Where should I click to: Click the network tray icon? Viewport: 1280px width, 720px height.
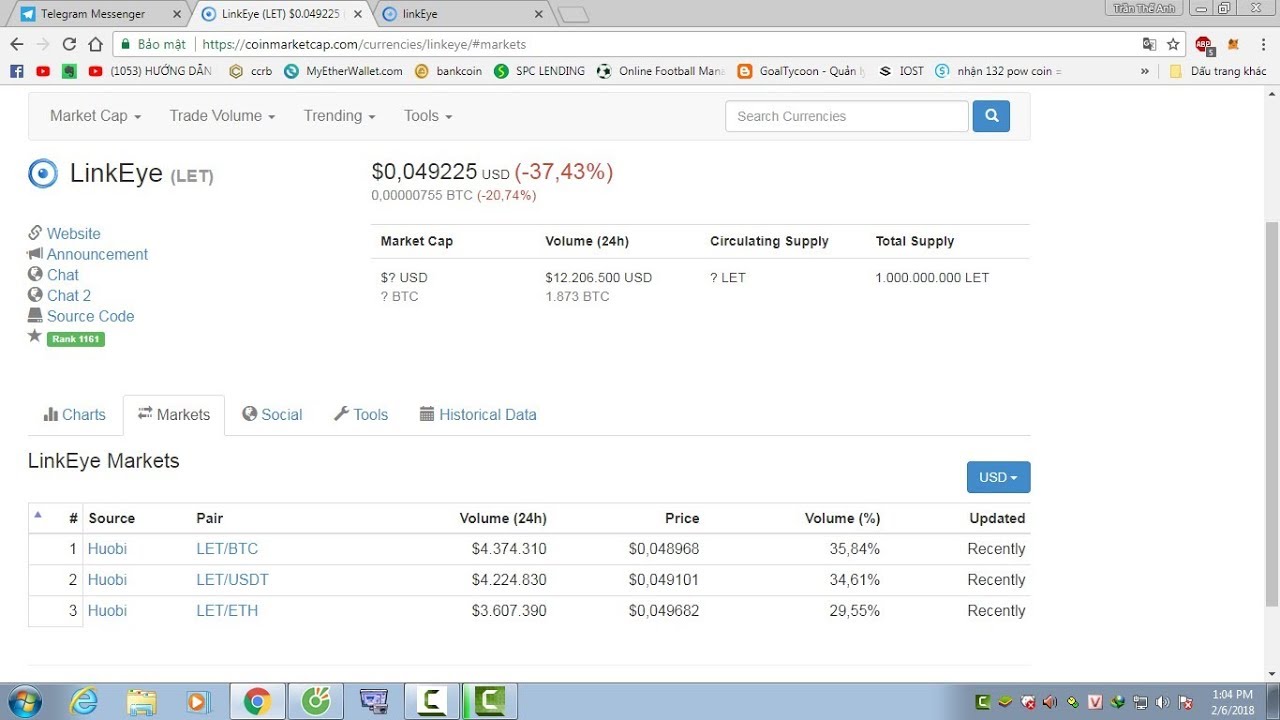point(1140,702)
